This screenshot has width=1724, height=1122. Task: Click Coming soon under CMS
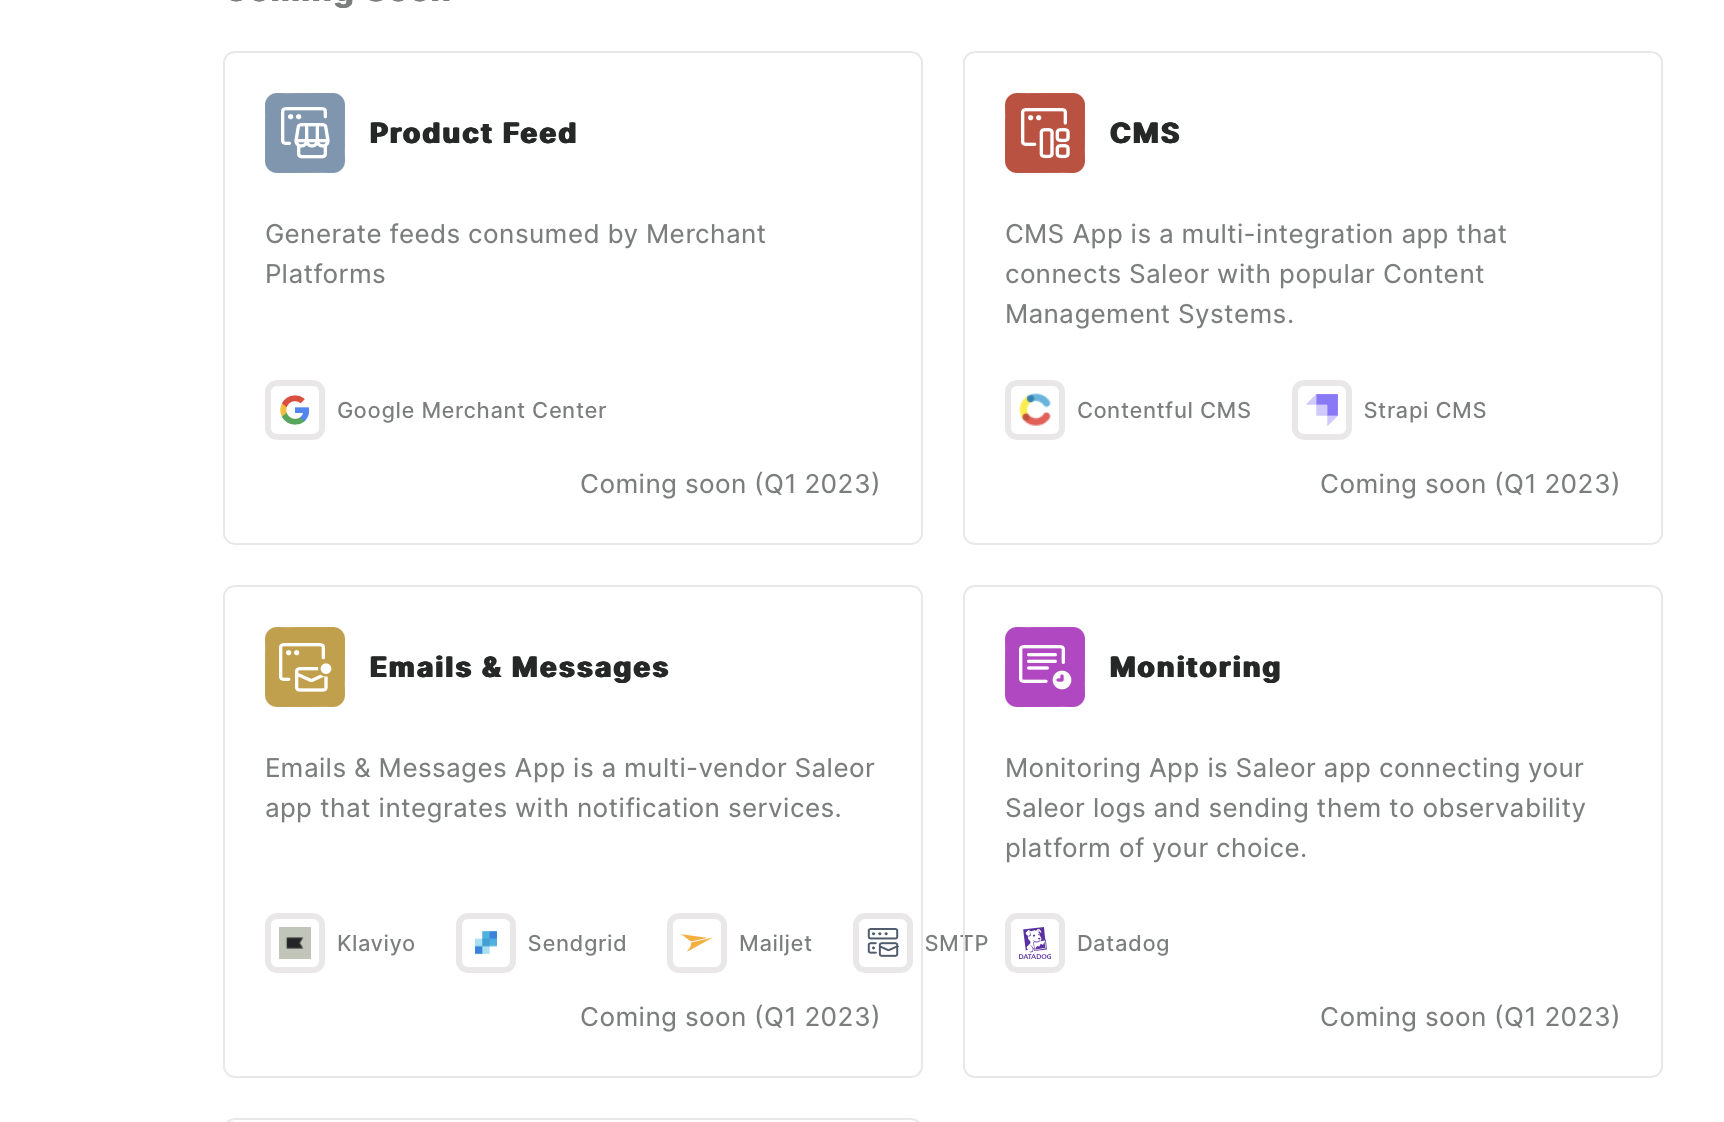coord(1469,484)
